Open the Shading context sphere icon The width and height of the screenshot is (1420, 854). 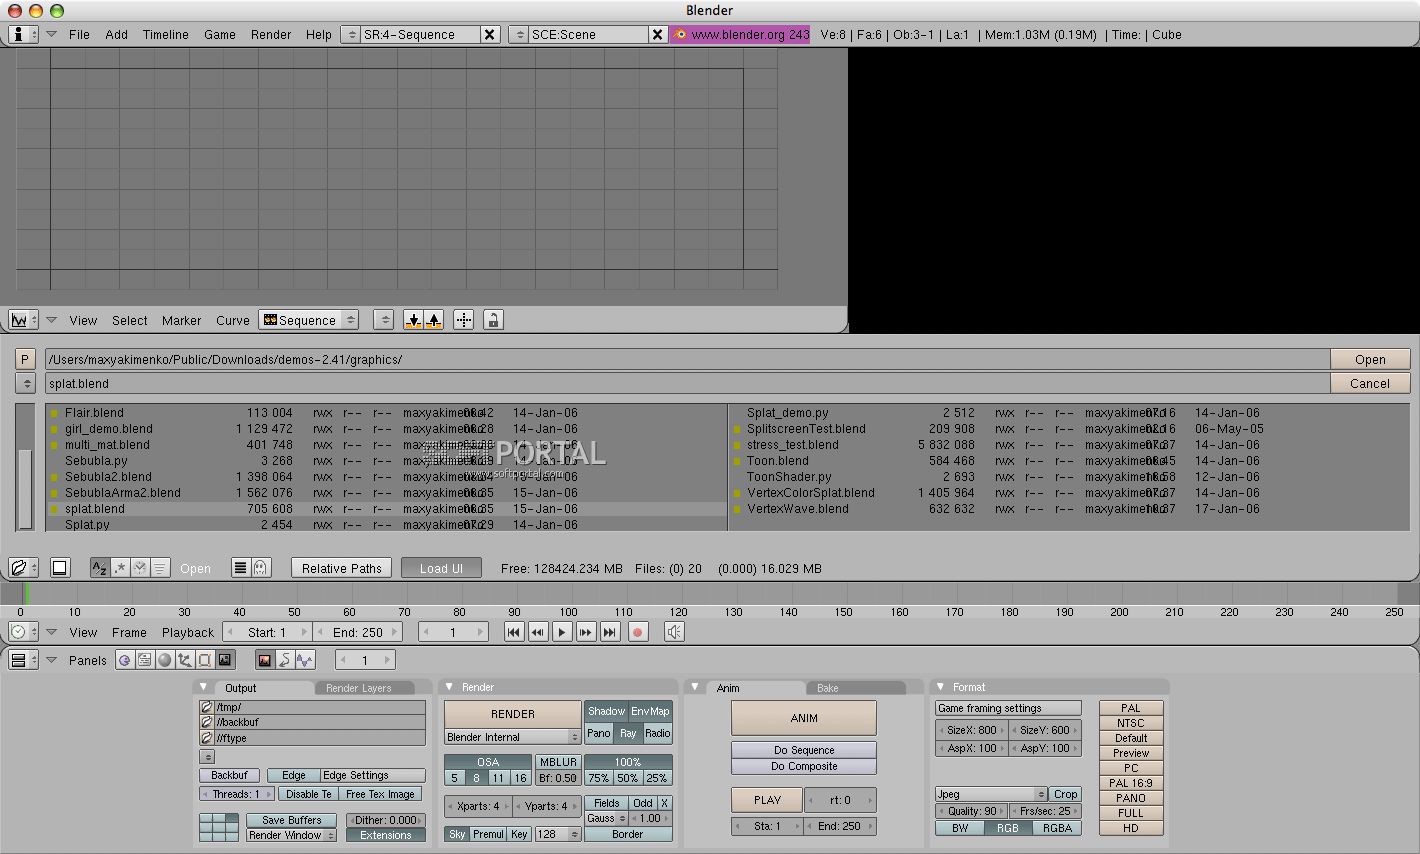[x=165, y=660]
